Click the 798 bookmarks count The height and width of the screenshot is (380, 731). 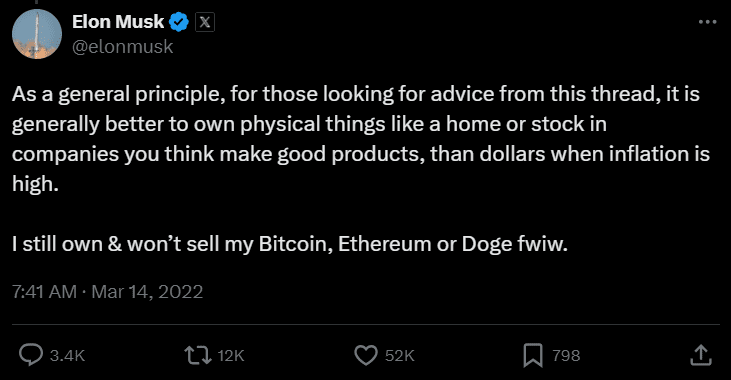tap(566, 356)
